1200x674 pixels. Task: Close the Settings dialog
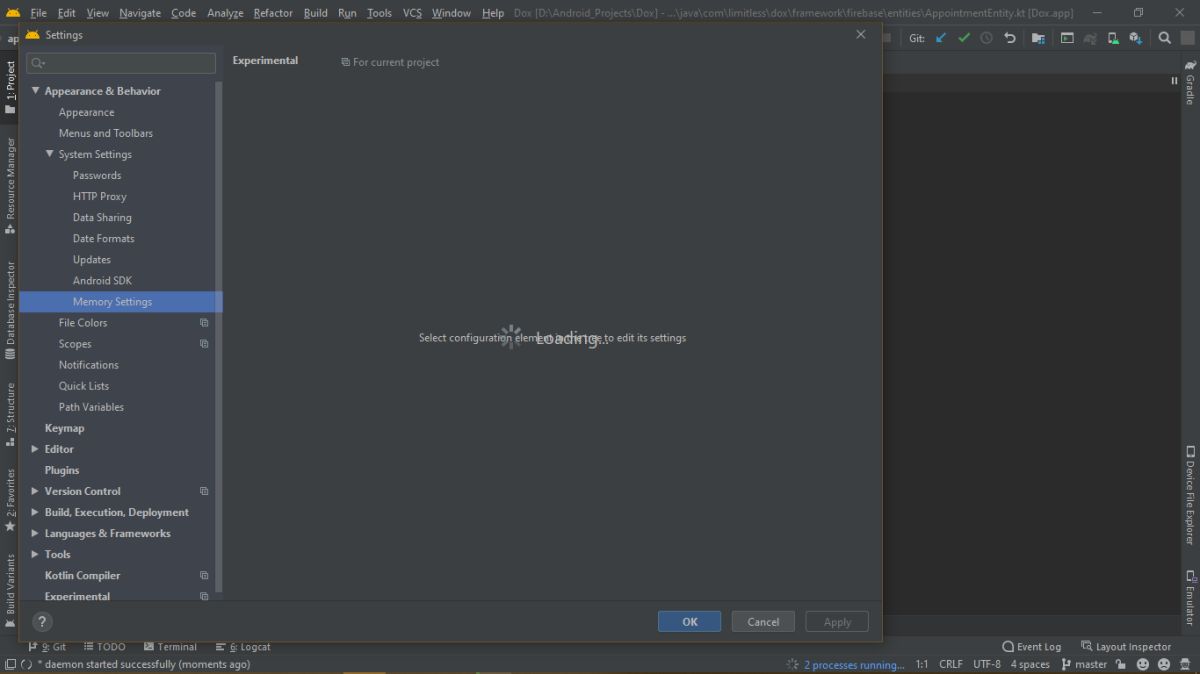coord(861,35)
